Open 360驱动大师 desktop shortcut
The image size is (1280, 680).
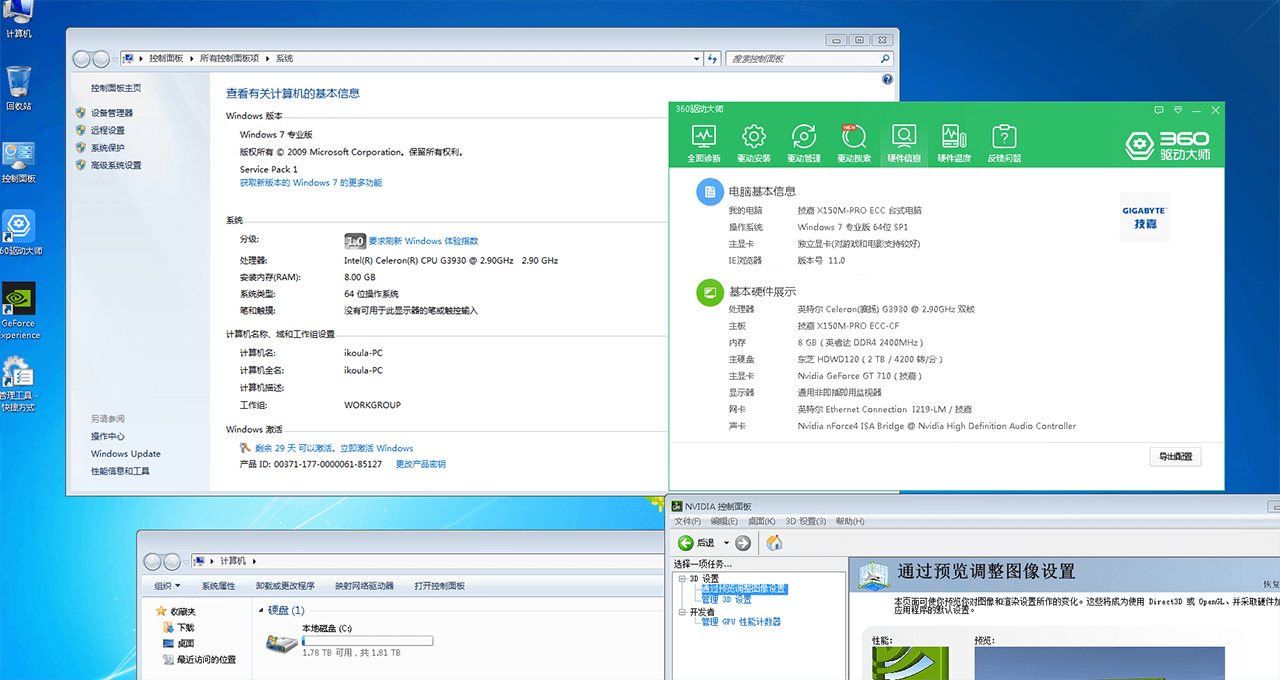pyautogui.click(x=18, y=232)
